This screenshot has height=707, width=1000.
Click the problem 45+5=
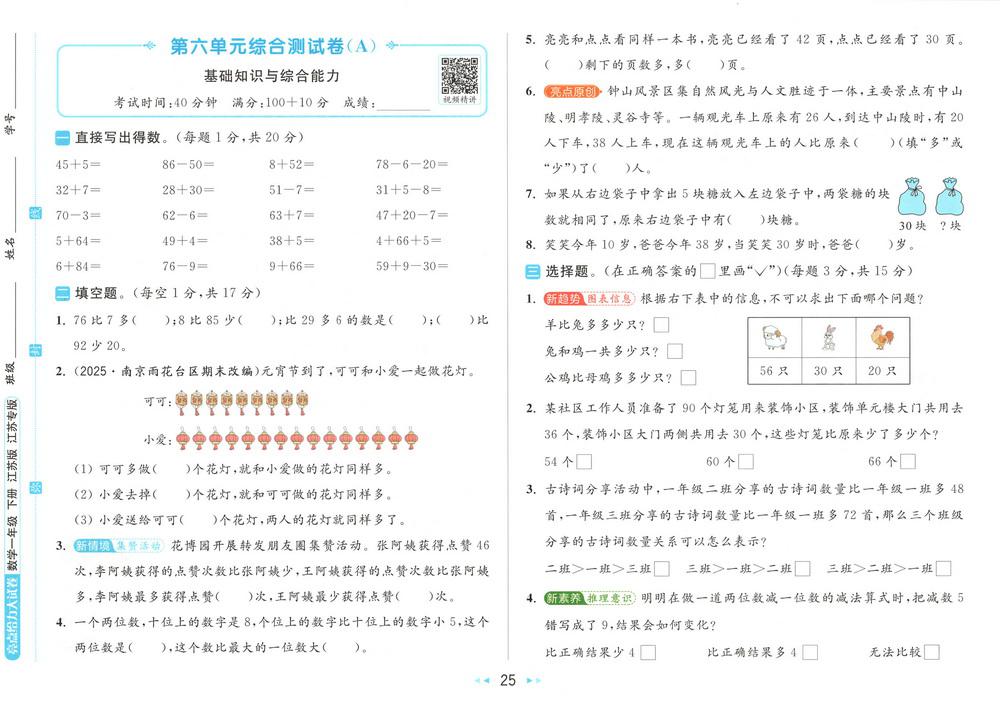coord(78,164)
